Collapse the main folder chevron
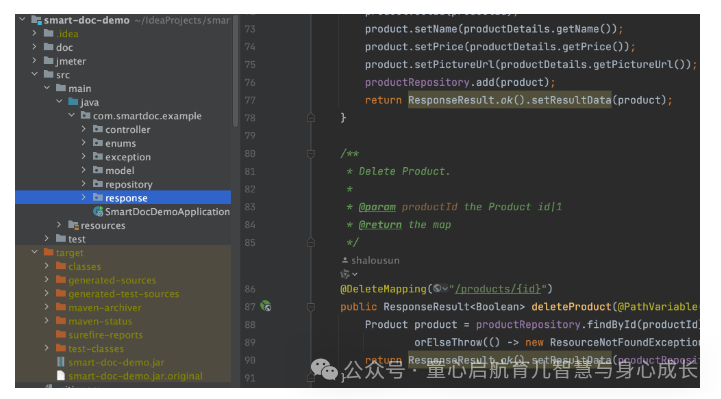 [x=47, y=88]
